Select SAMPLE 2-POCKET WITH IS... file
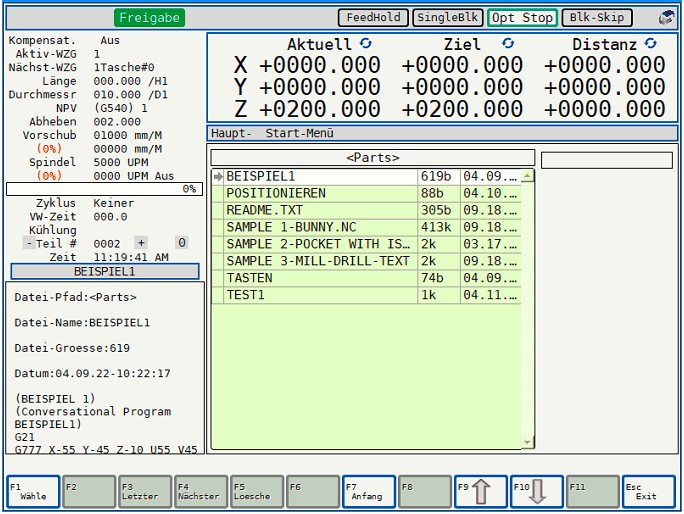Viewport: 684px width, 514px height. [x=366, y=244]
